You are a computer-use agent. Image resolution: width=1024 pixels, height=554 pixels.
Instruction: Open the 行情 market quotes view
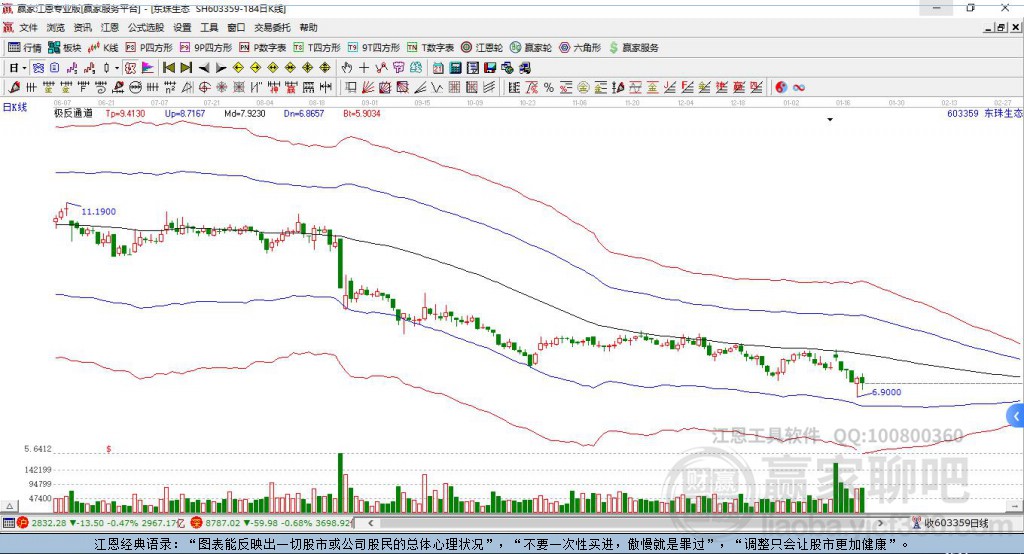(24, 48)
